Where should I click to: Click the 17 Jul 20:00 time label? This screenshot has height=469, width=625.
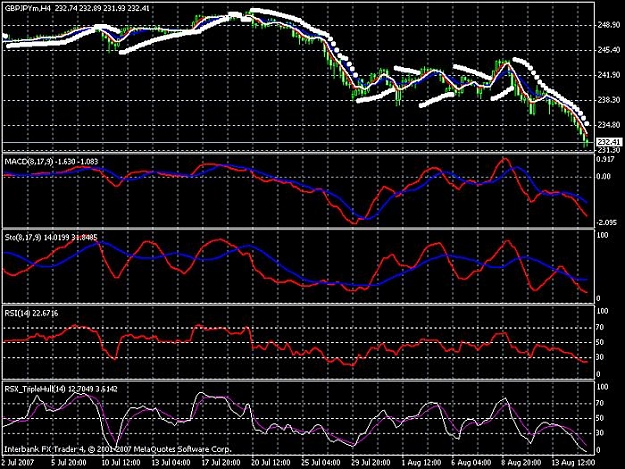point(221,463)
